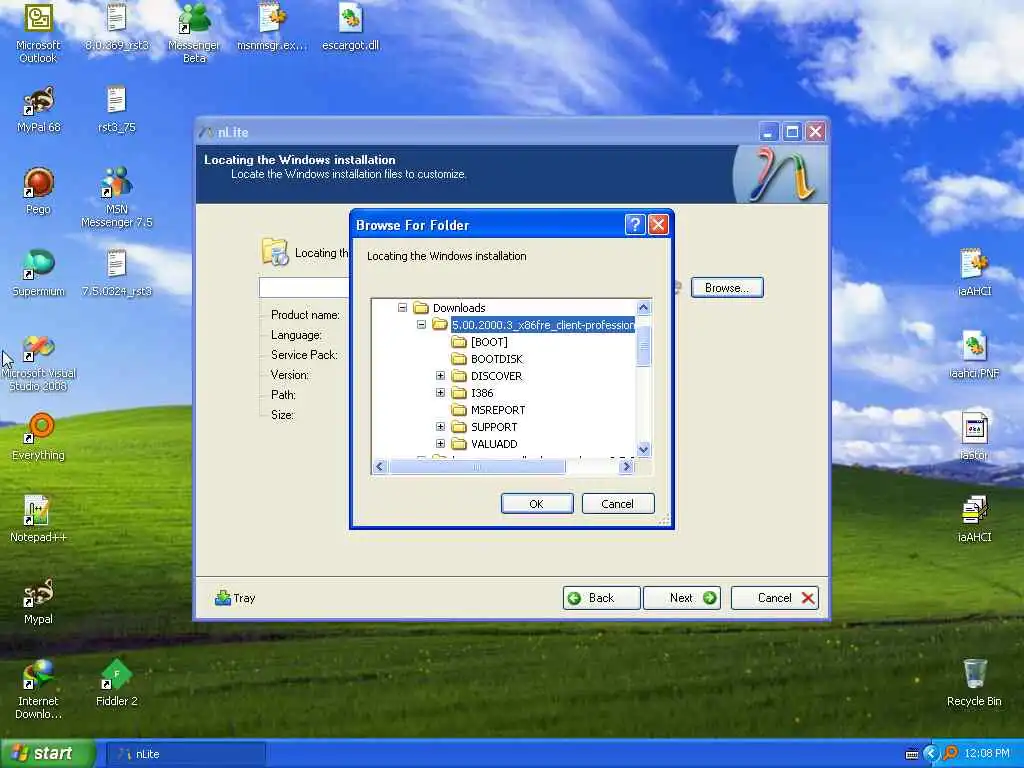Select iastor desktop file icon
This screenshot has width=1024, height=768.
pyautogui.click(x=974, y=438)
